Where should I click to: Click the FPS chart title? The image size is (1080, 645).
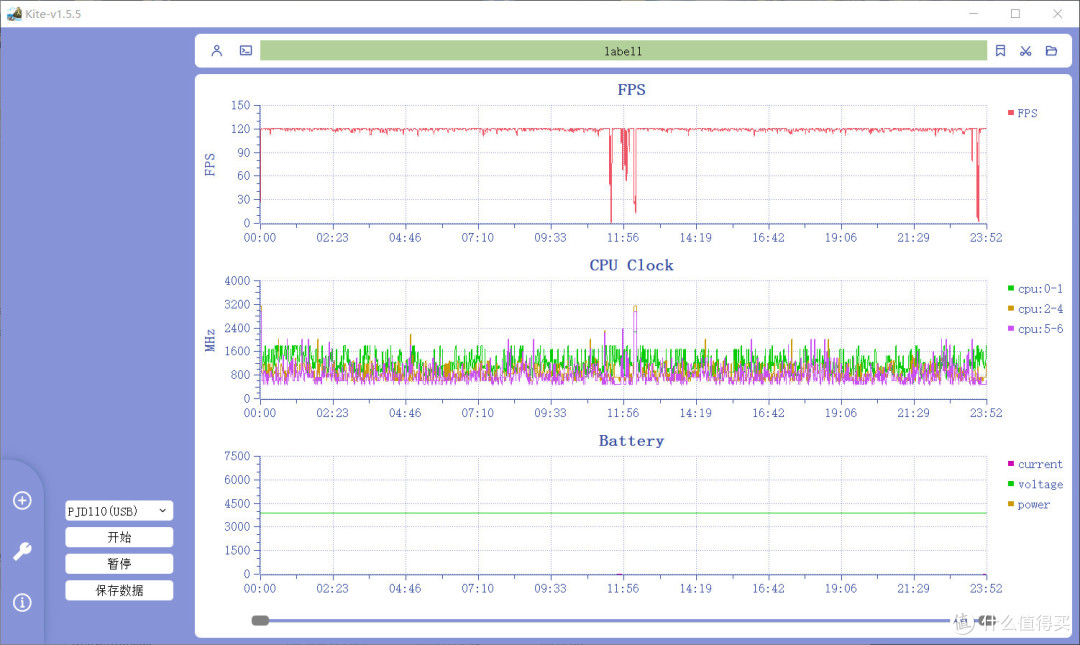[632, 90]
